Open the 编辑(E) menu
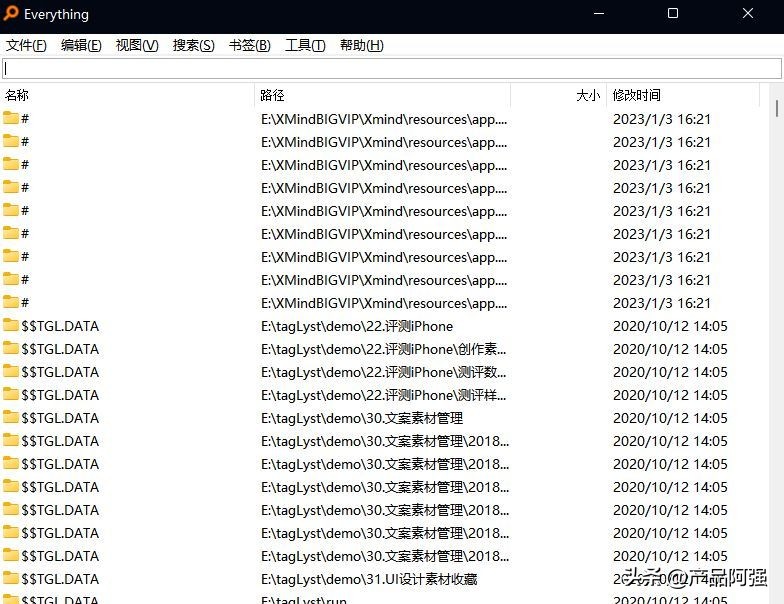 (81, 46)
